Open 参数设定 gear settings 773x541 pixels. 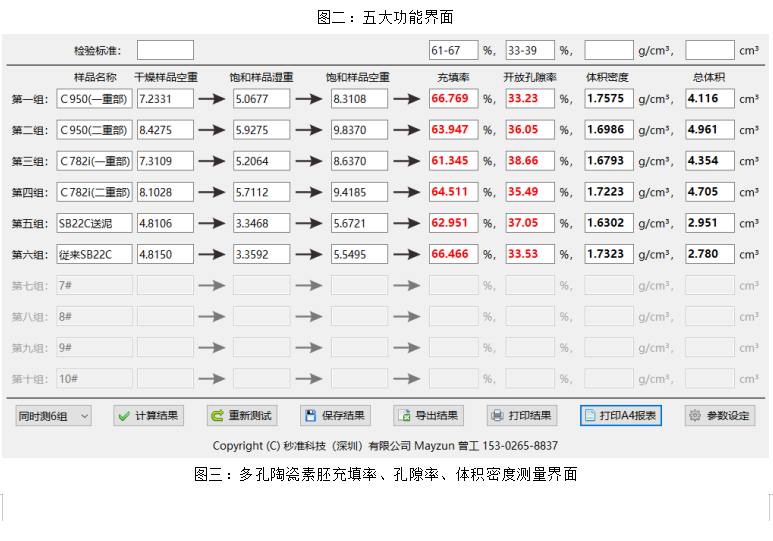click(x=720, y=416)
